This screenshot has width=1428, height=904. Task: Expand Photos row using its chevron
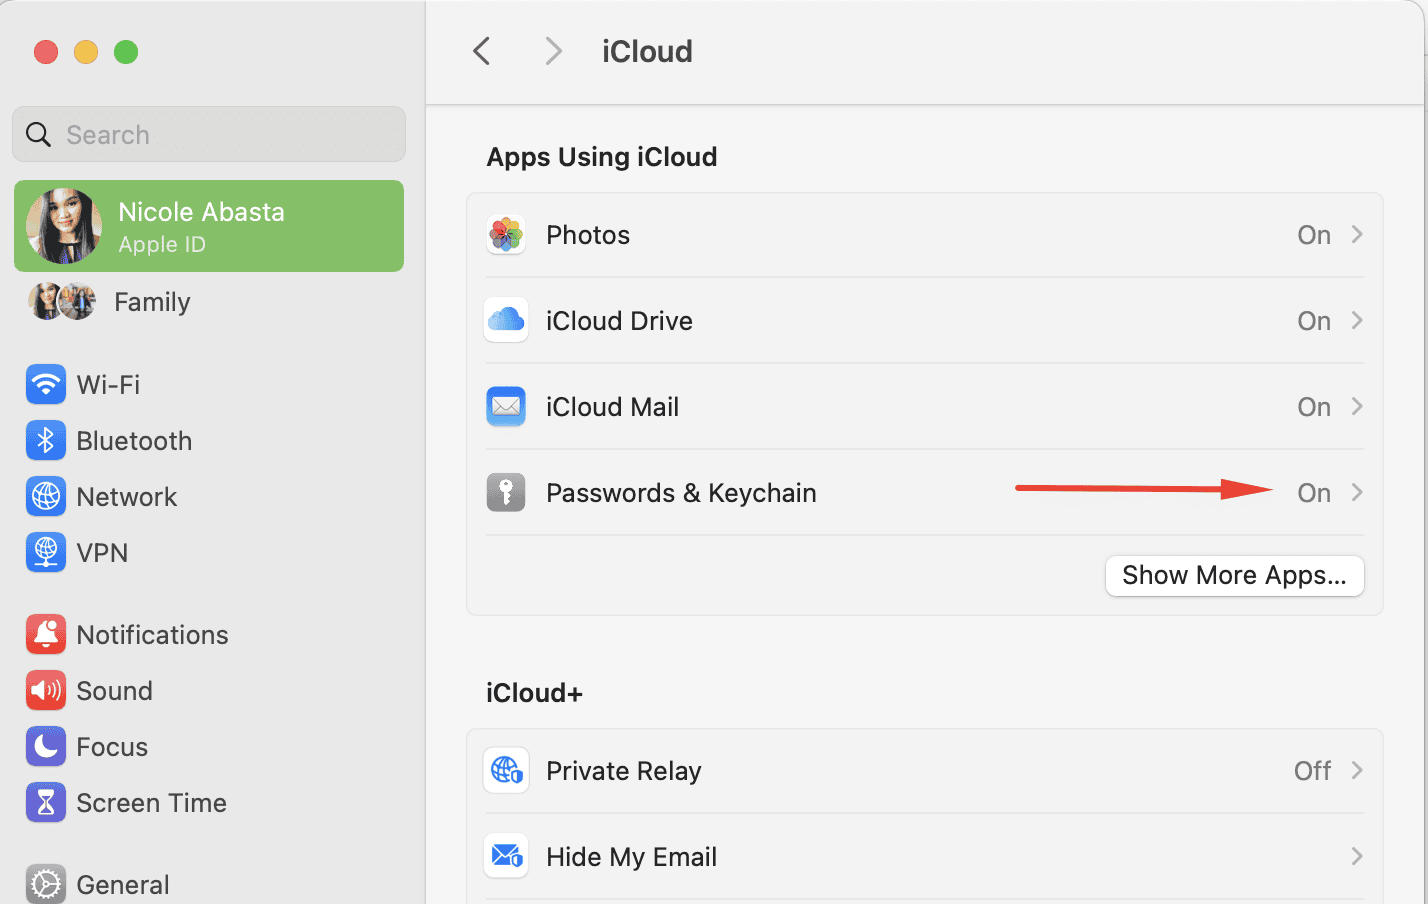pyautogui.click(x=1357, y=235)
